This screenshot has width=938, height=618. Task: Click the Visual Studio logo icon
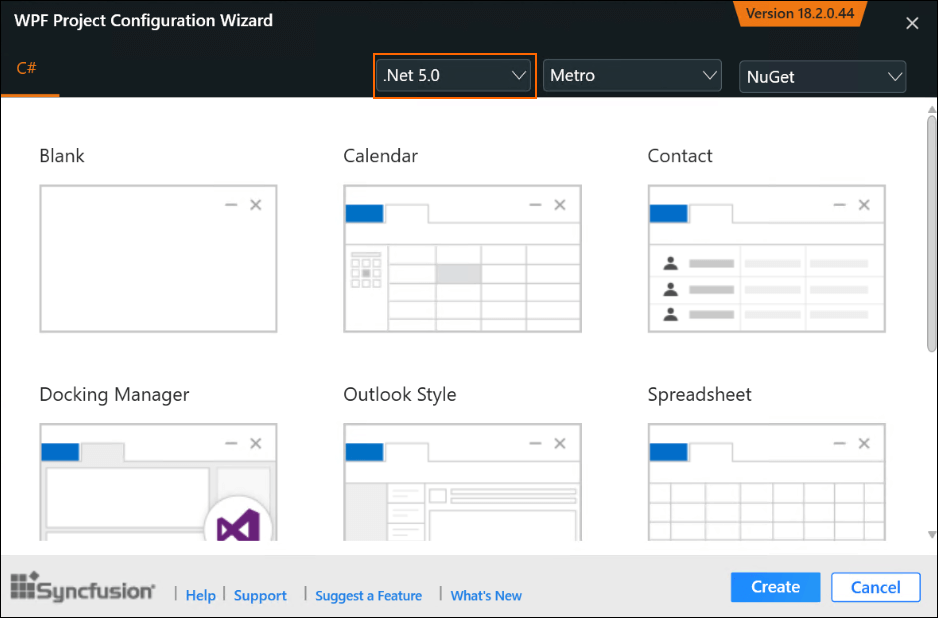coord(239,523)
